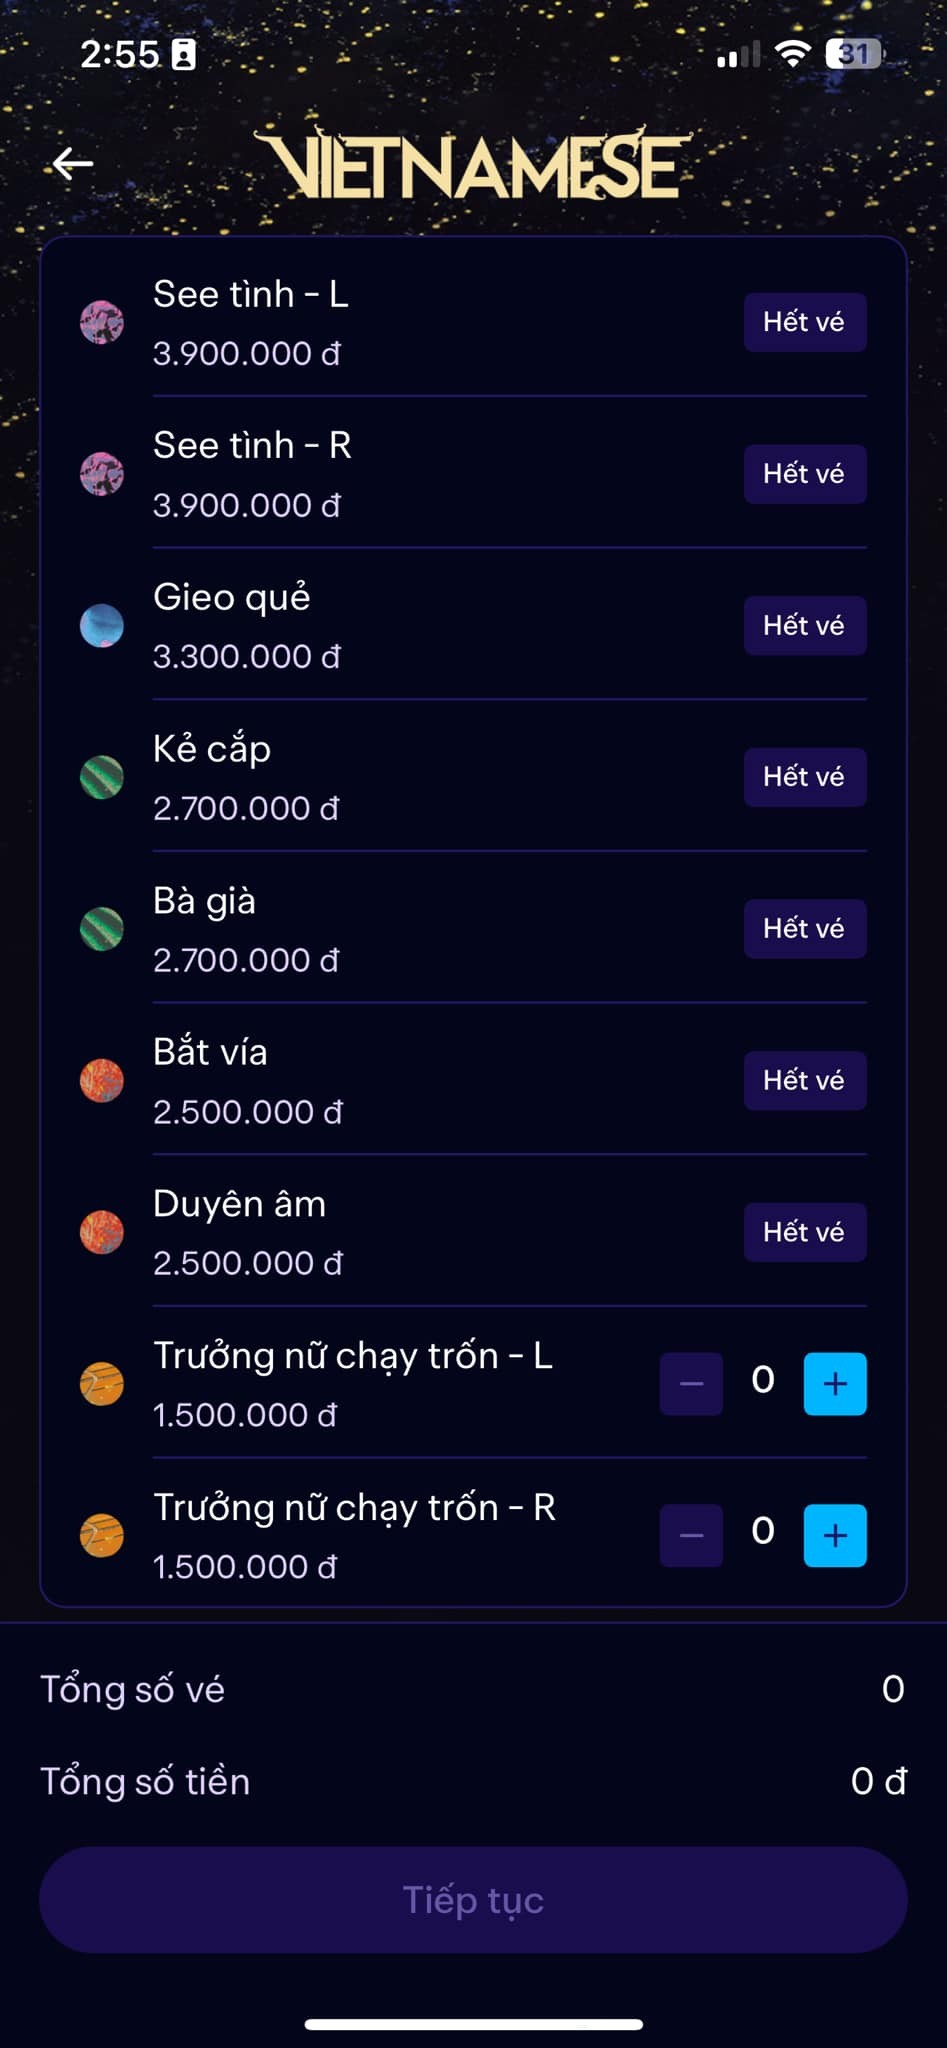
Task: Tap the VIETNAMESE logo header
Action: click(x=474, y=165)
